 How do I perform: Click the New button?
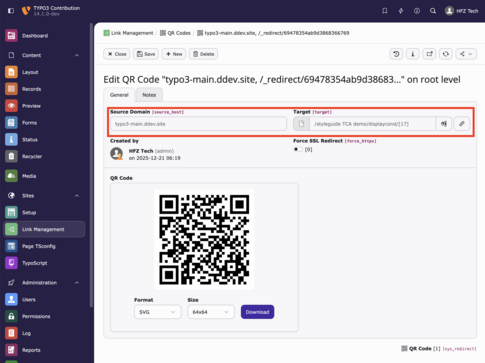coord(174,54)
